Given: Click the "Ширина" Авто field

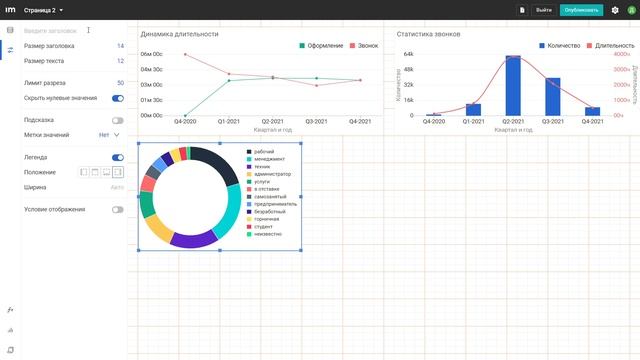Looking at the screenshot, I should (x=117, y=187).
